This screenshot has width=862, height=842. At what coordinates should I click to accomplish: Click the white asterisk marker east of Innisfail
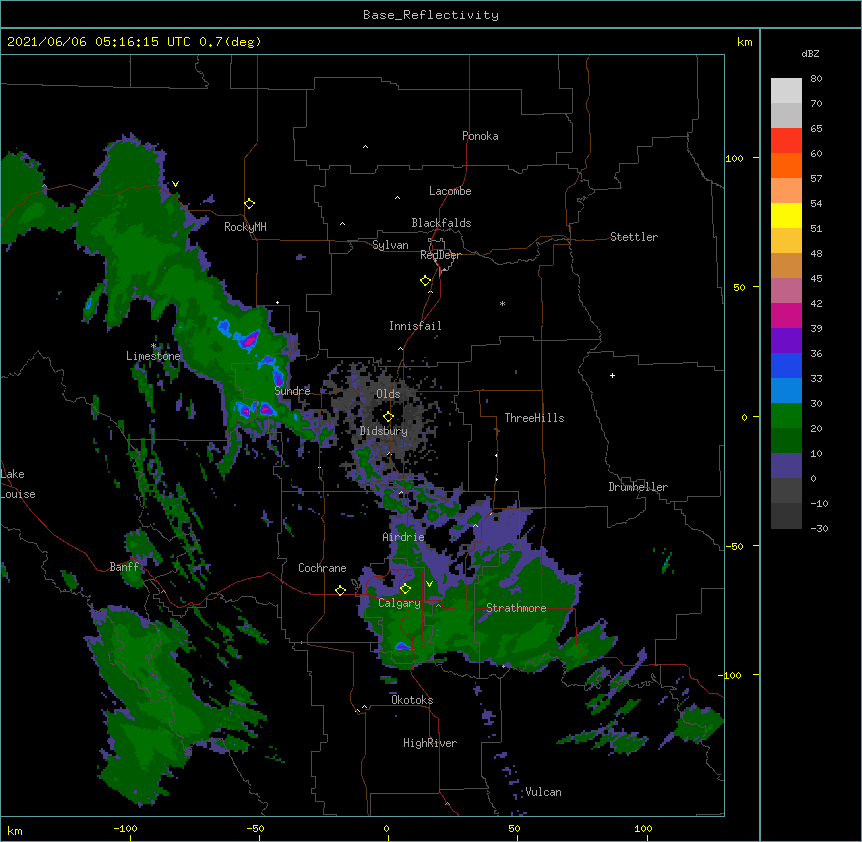(x=502, y=303)
